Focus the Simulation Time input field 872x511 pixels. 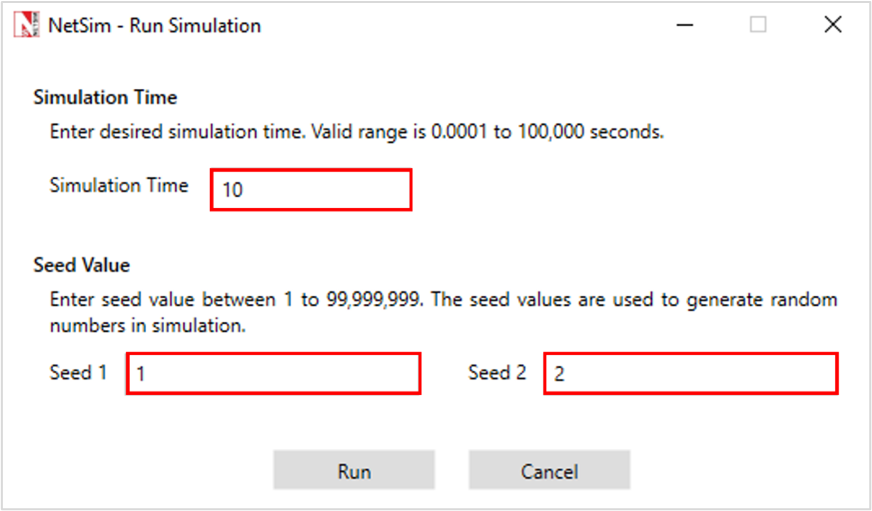coord(310,190)
